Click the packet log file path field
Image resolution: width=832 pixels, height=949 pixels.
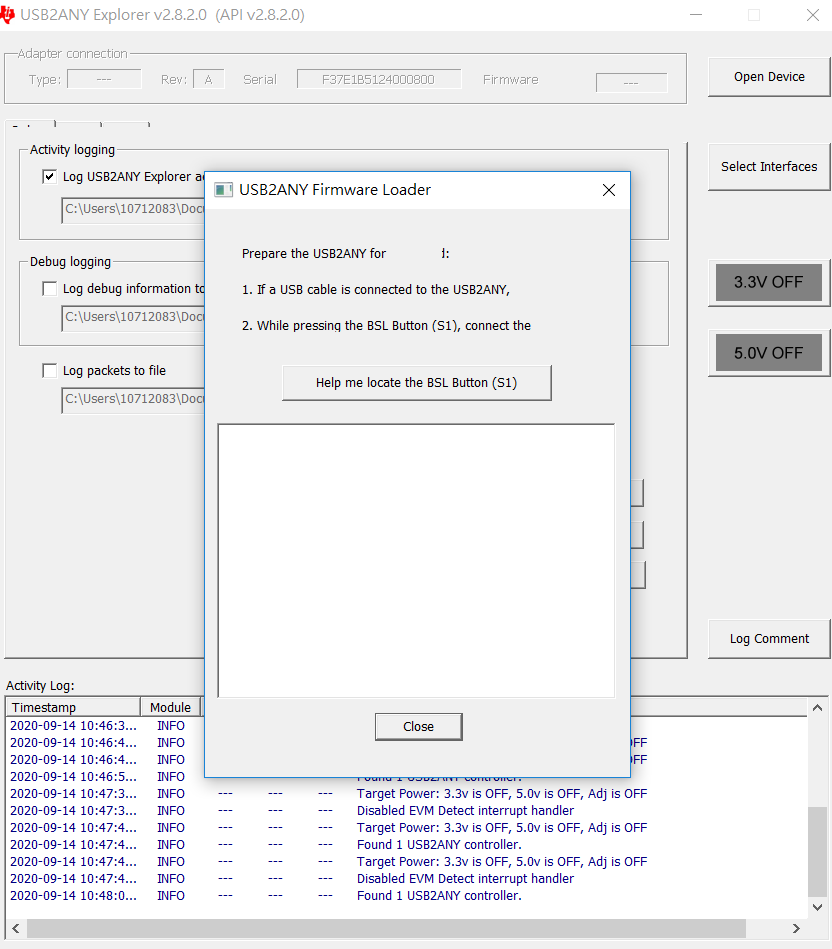133,400
